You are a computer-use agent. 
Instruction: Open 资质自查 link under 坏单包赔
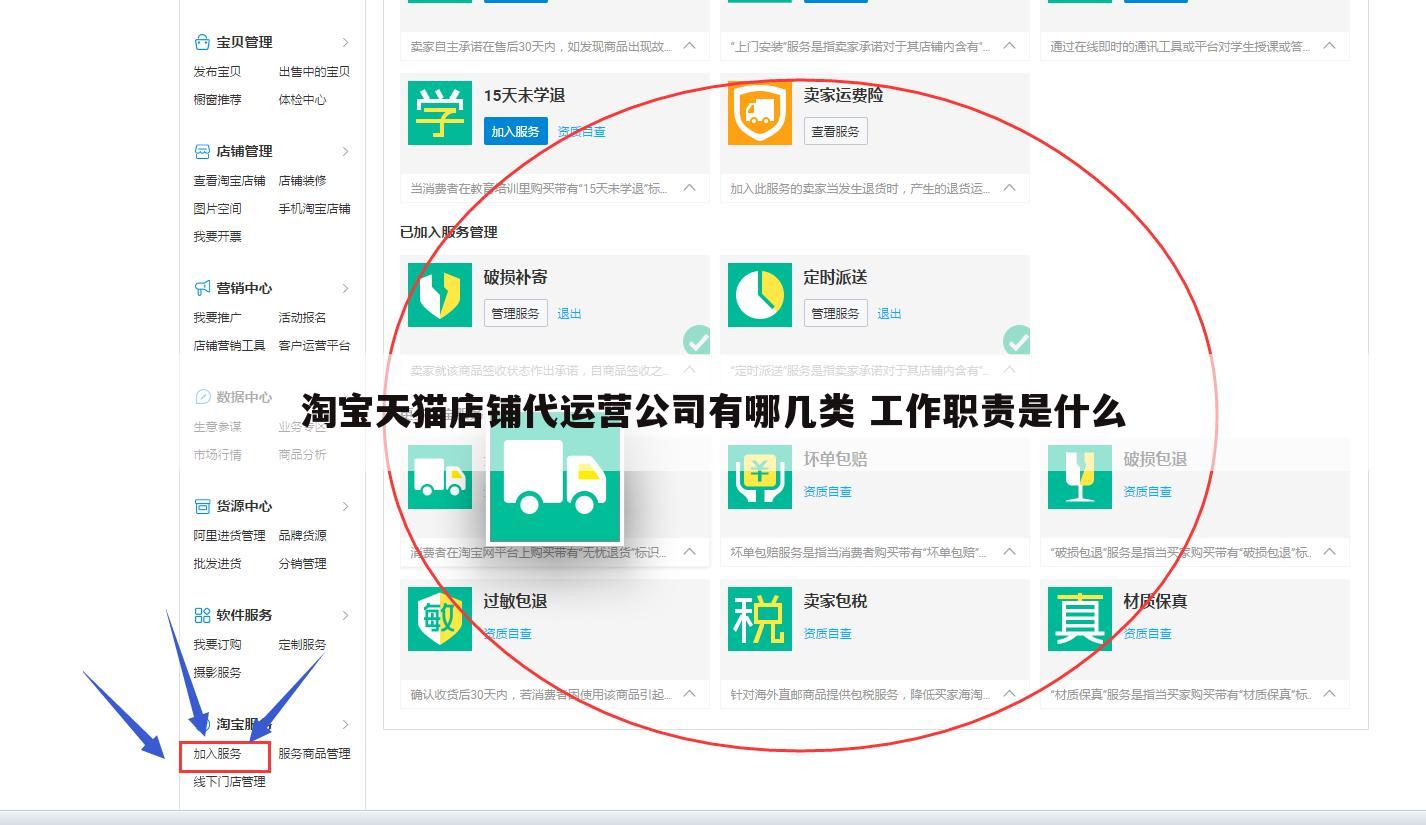click(x=828, y=491)
